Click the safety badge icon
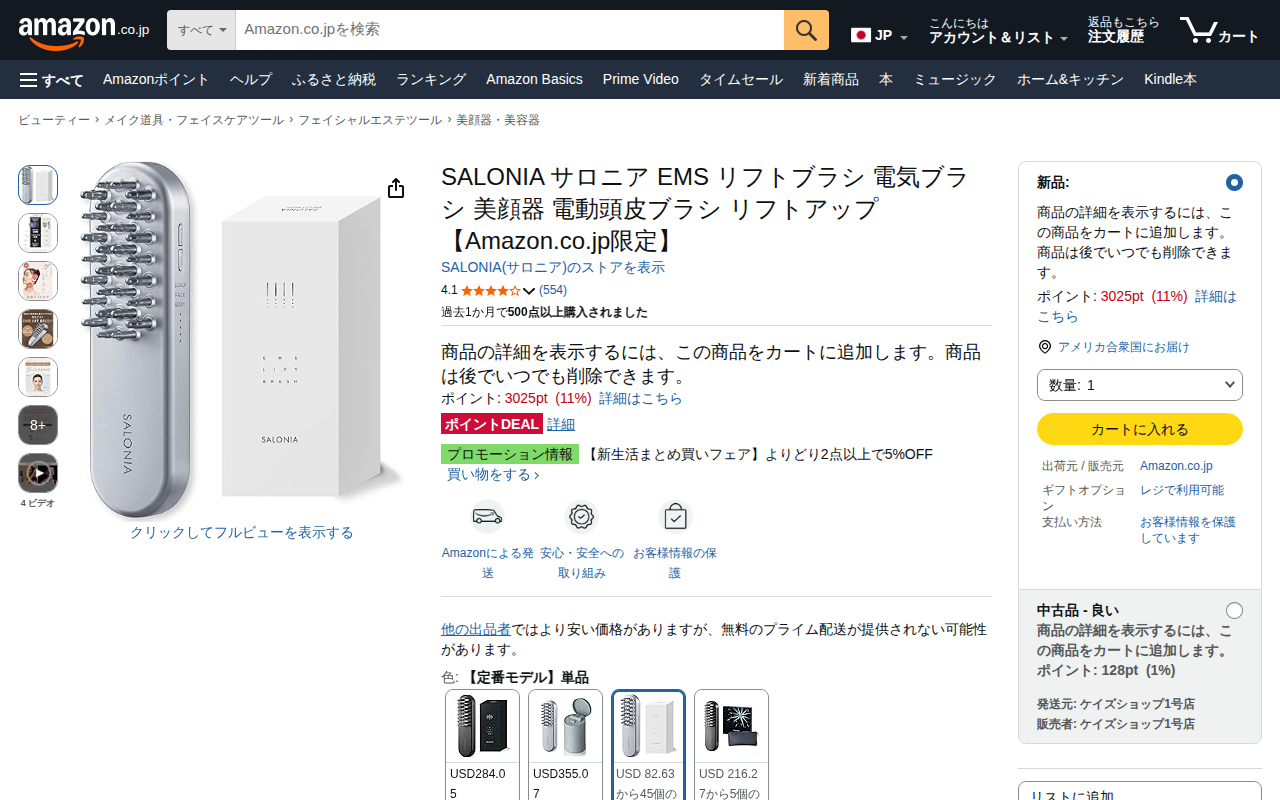The image size is (1280, 800). 581,517
